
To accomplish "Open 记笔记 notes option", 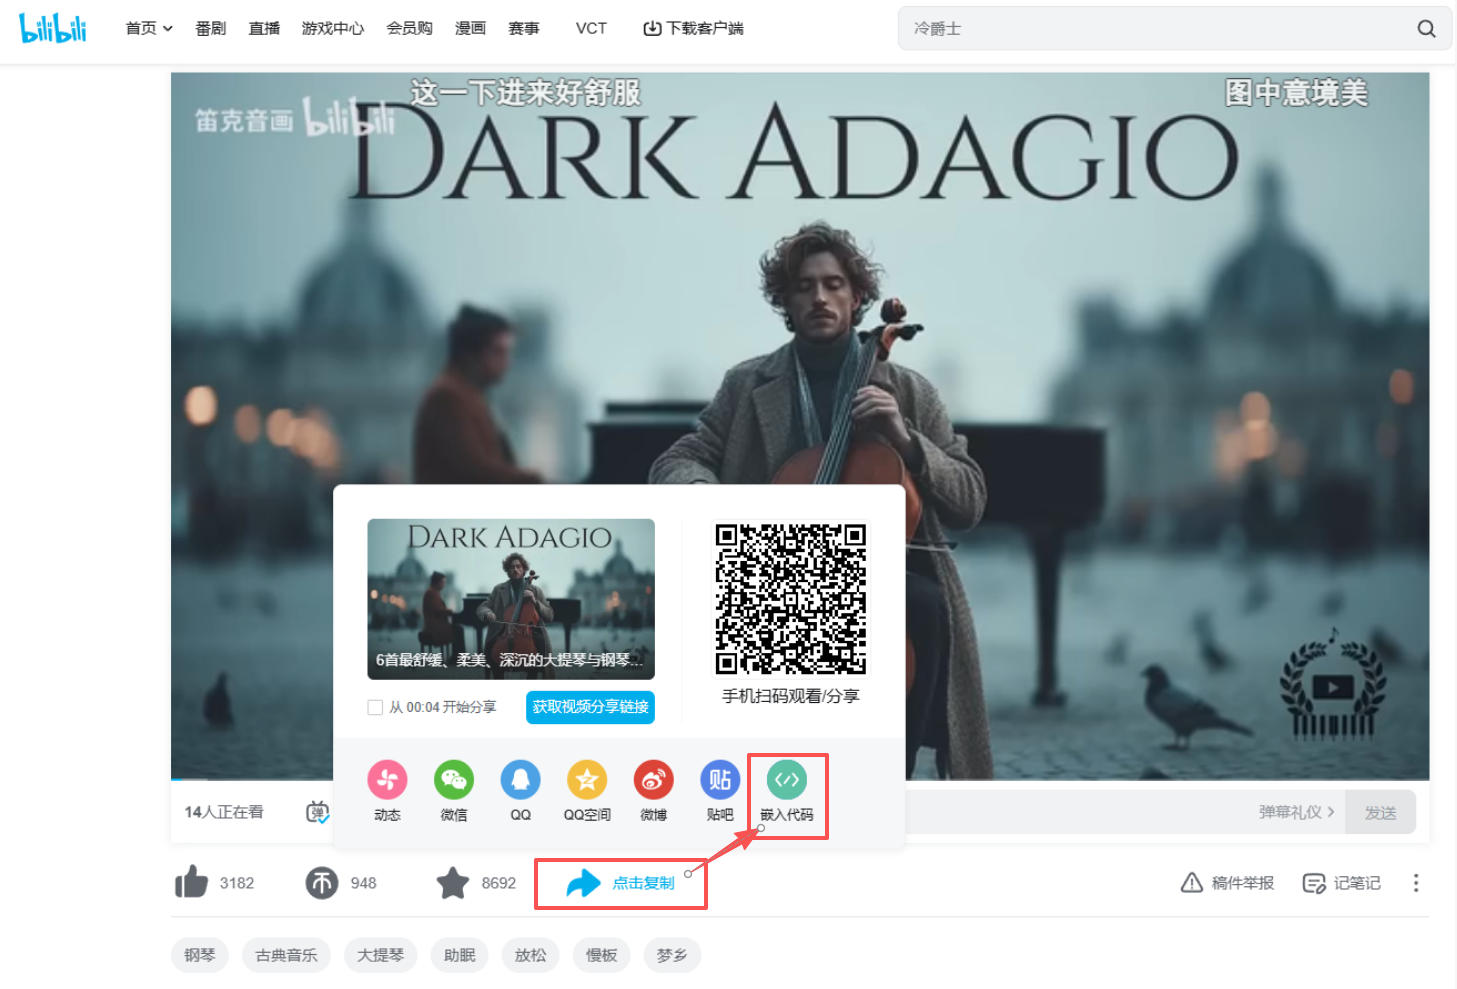I will 1341,883.
